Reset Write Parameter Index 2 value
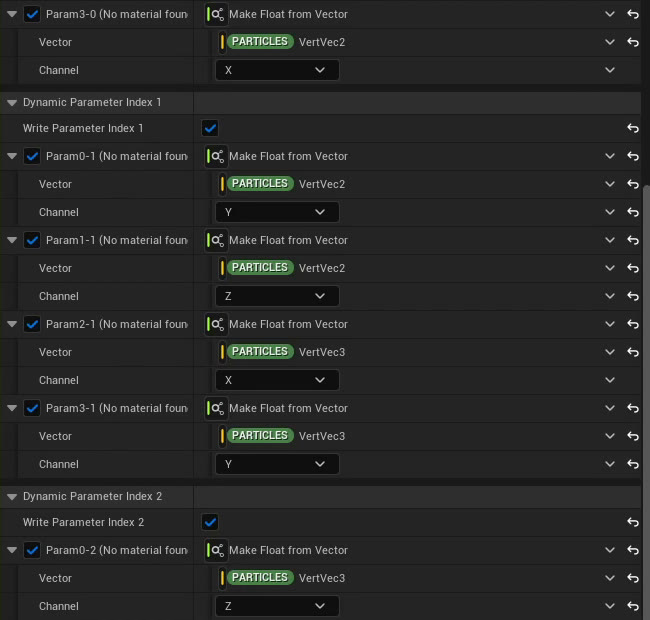650x620 pixels. [x=633, y=522]
